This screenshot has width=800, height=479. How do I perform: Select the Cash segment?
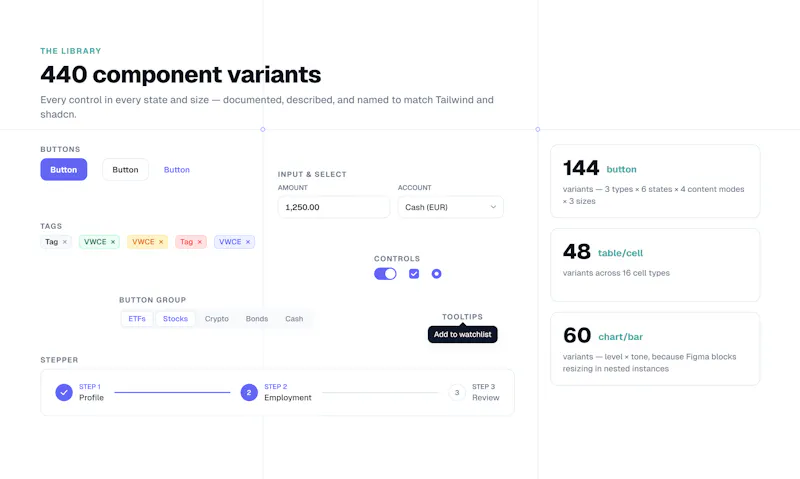pos(294,319)
